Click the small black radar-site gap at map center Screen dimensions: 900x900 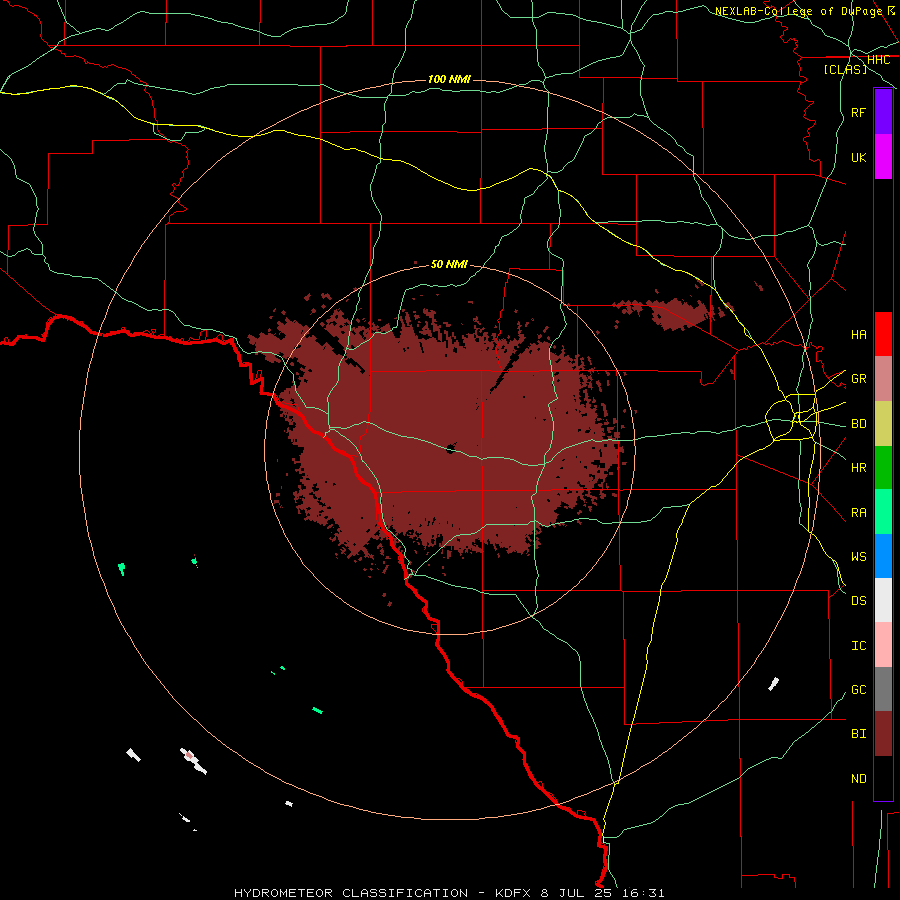(451, 449)
